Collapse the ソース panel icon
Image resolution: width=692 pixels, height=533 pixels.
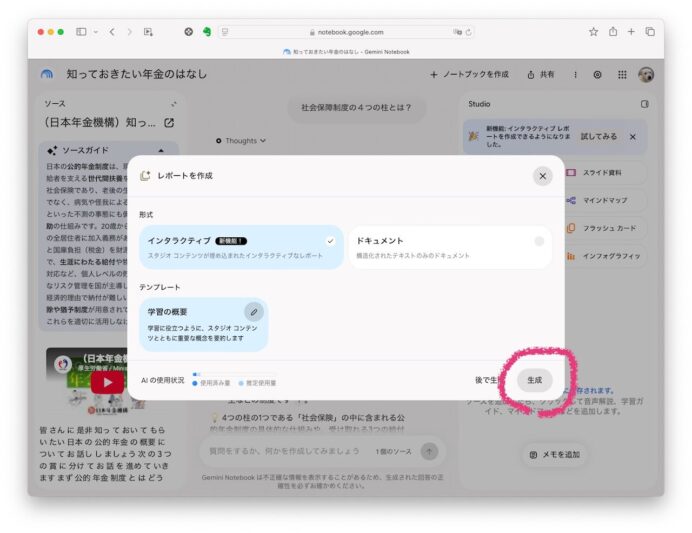[173, 104]
